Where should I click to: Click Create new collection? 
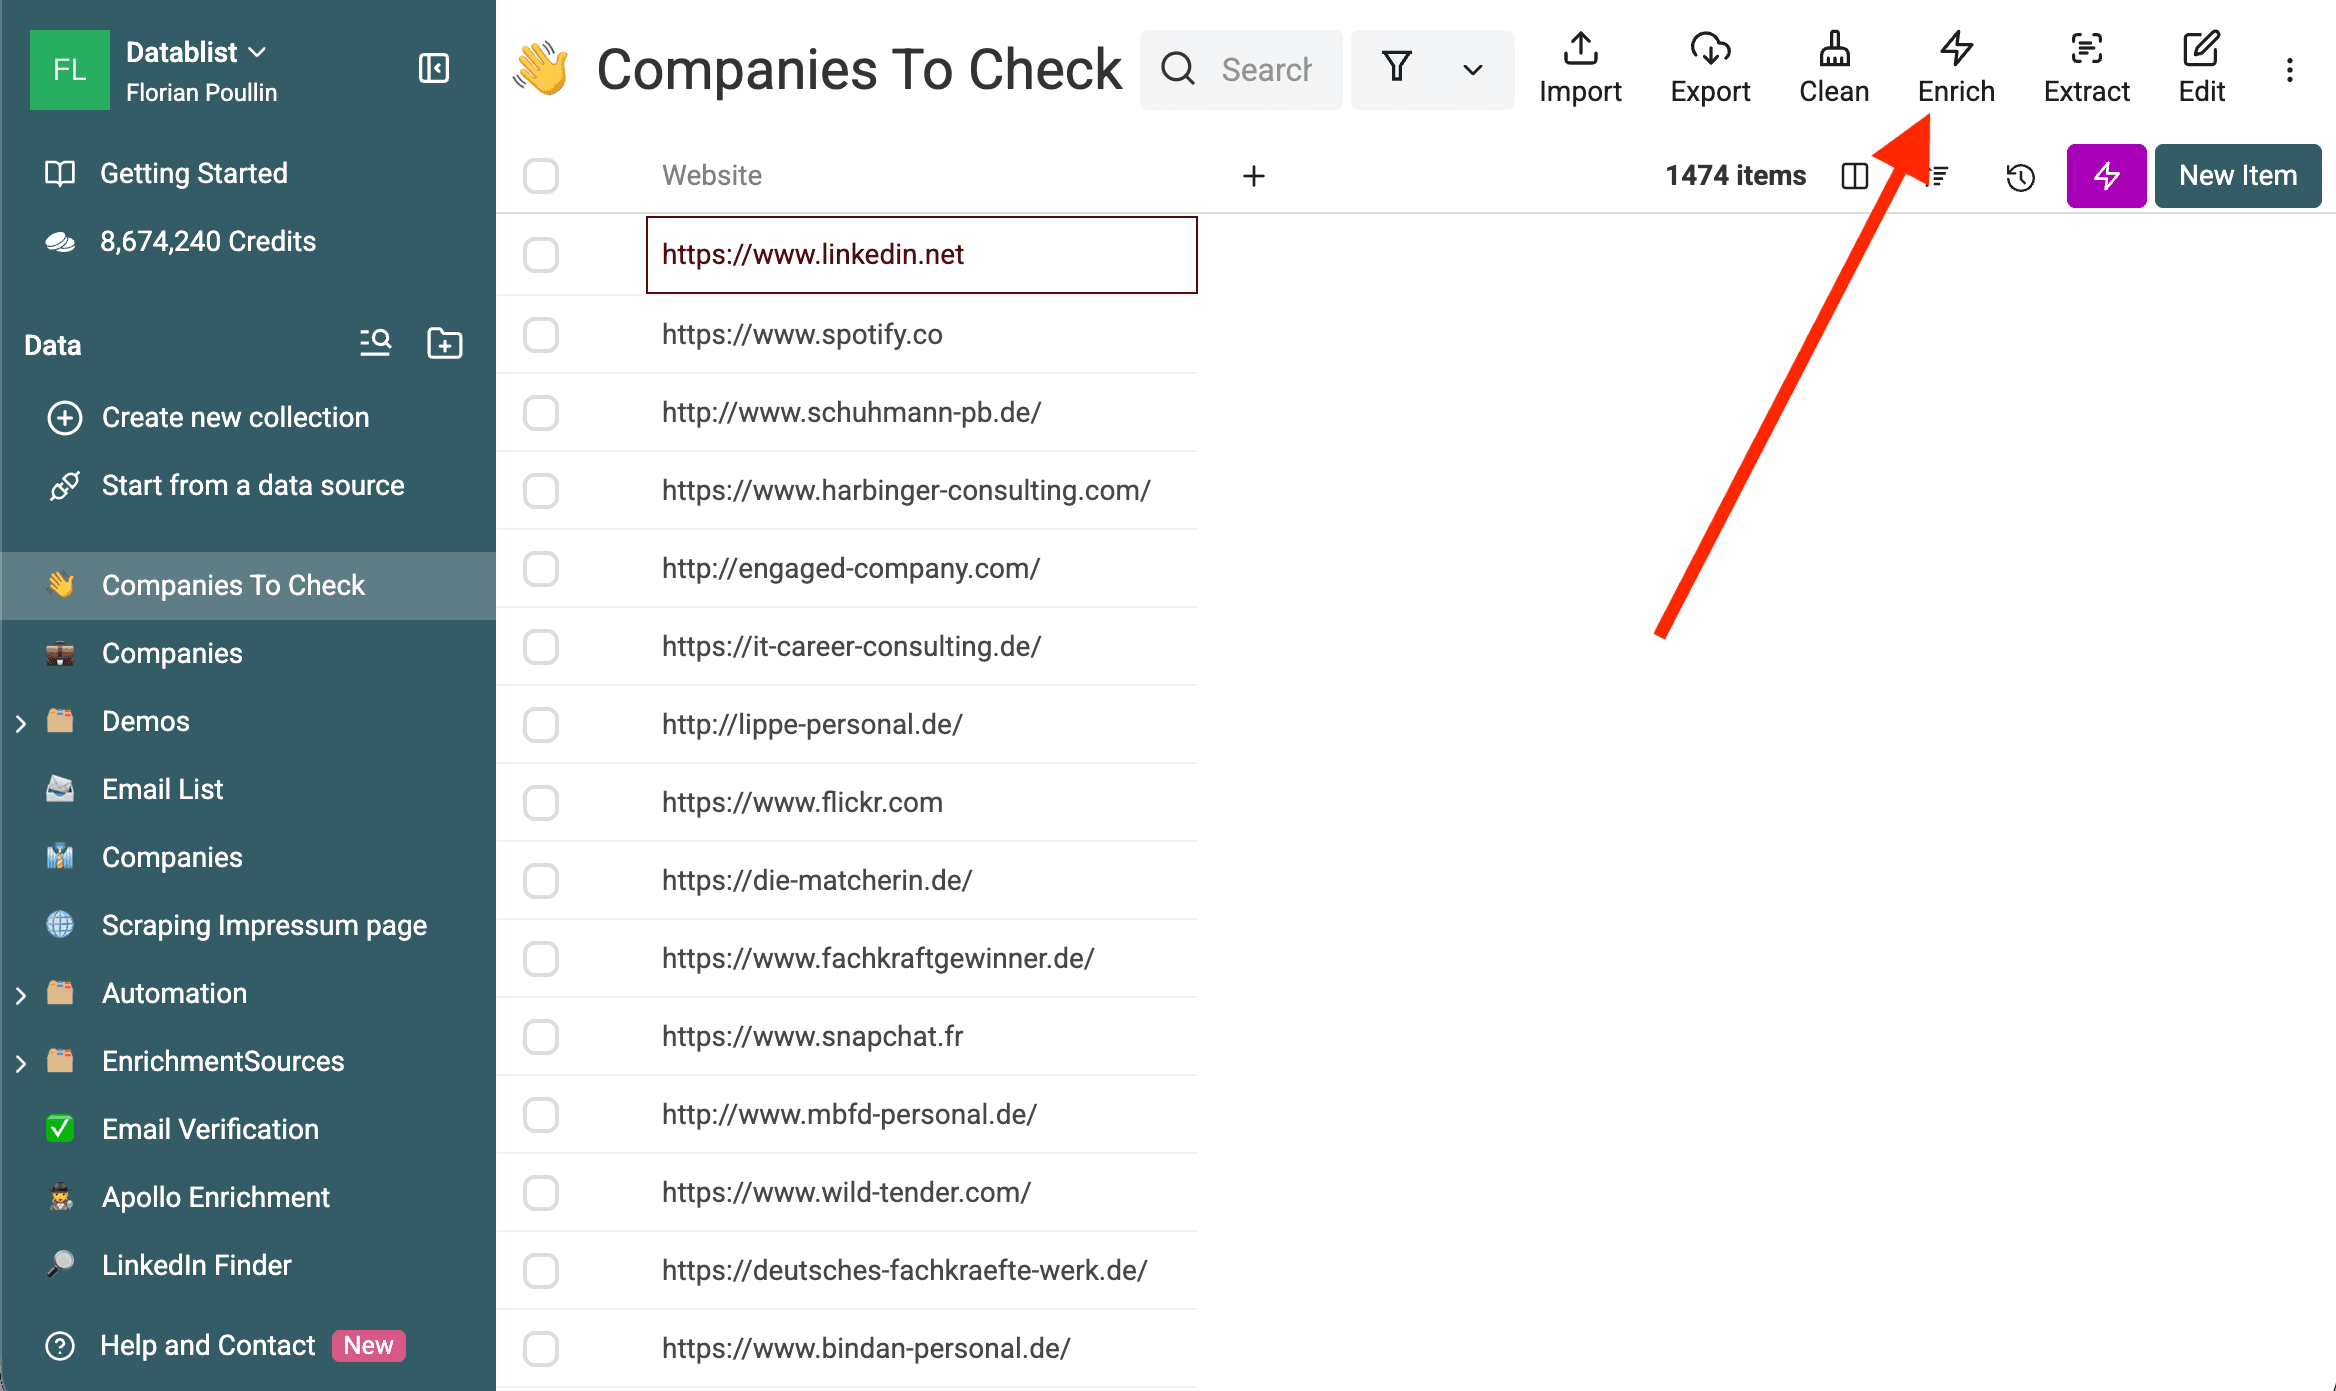tap(235, 417)
